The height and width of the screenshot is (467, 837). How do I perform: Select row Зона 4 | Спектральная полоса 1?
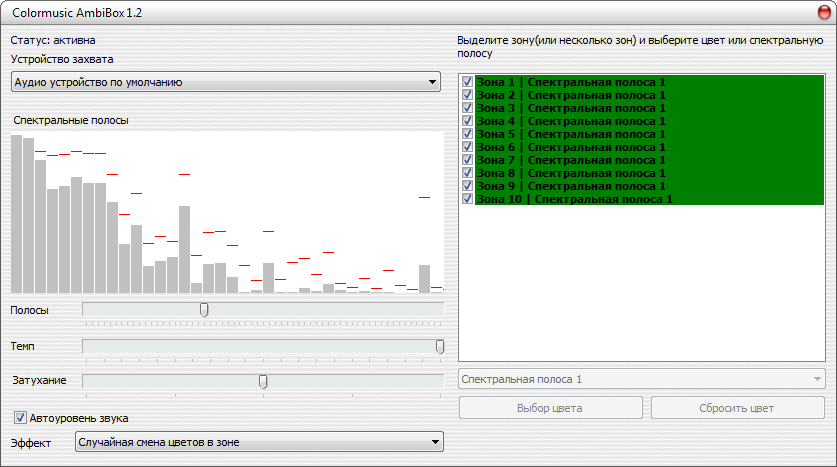point(649,121)
